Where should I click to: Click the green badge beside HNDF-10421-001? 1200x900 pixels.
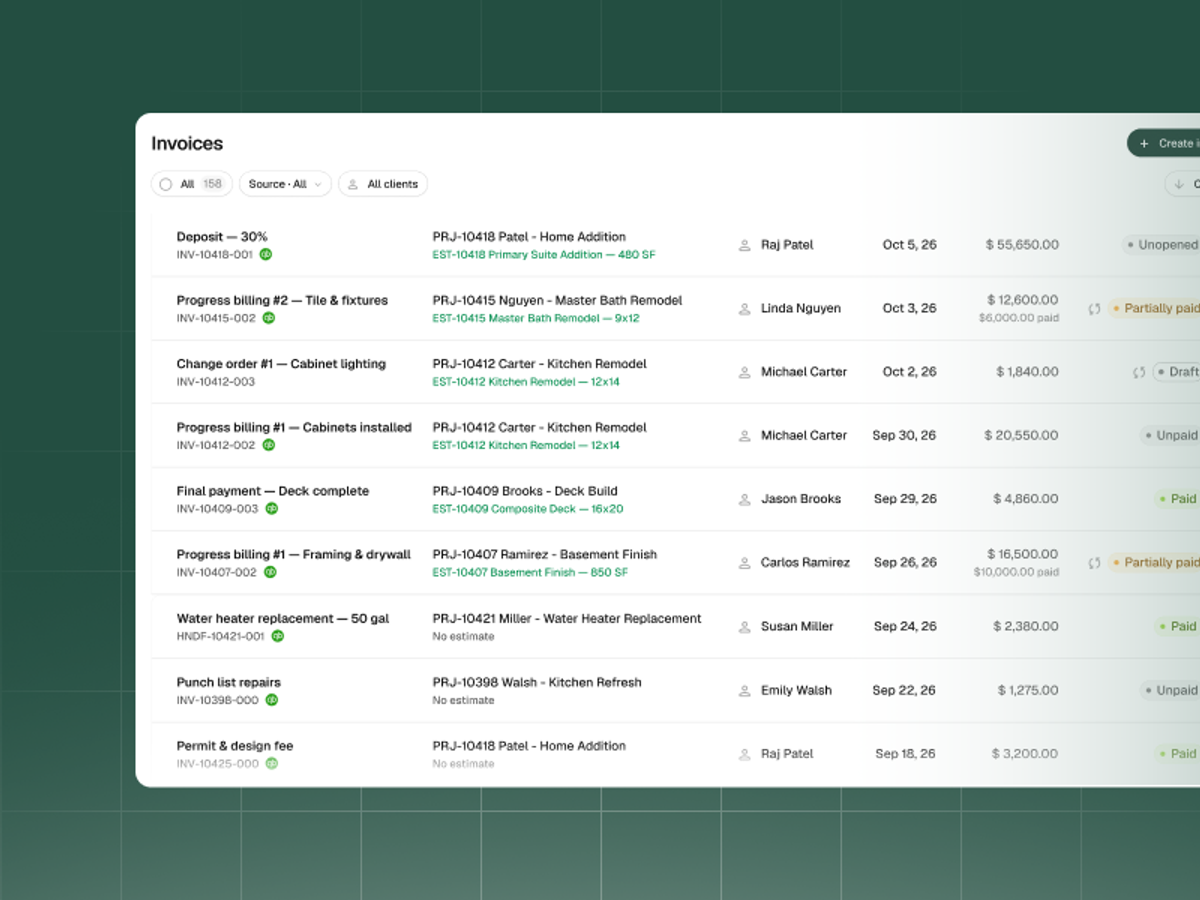coord(278,636)
